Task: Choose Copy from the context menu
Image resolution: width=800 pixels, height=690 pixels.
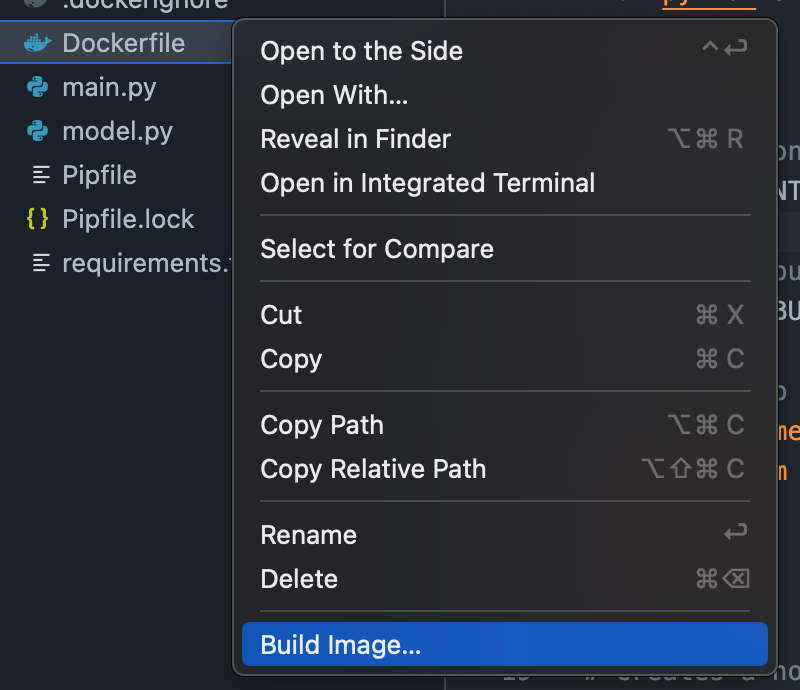Action: (x=291, y=359)
